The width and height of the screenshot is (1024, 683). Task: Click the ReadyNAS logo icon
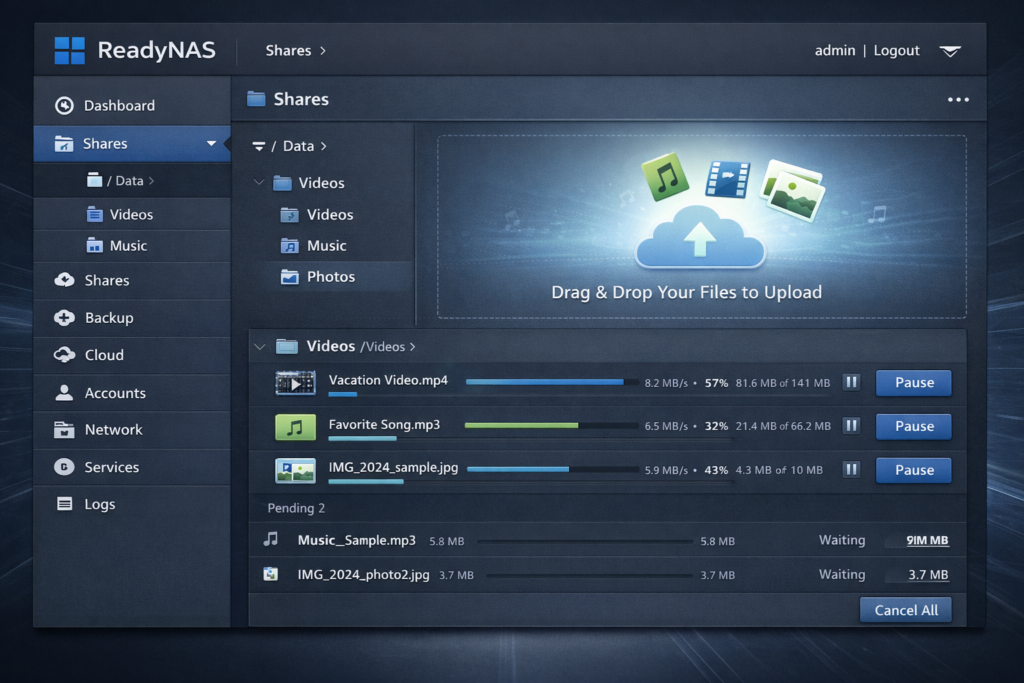(70, 50)
